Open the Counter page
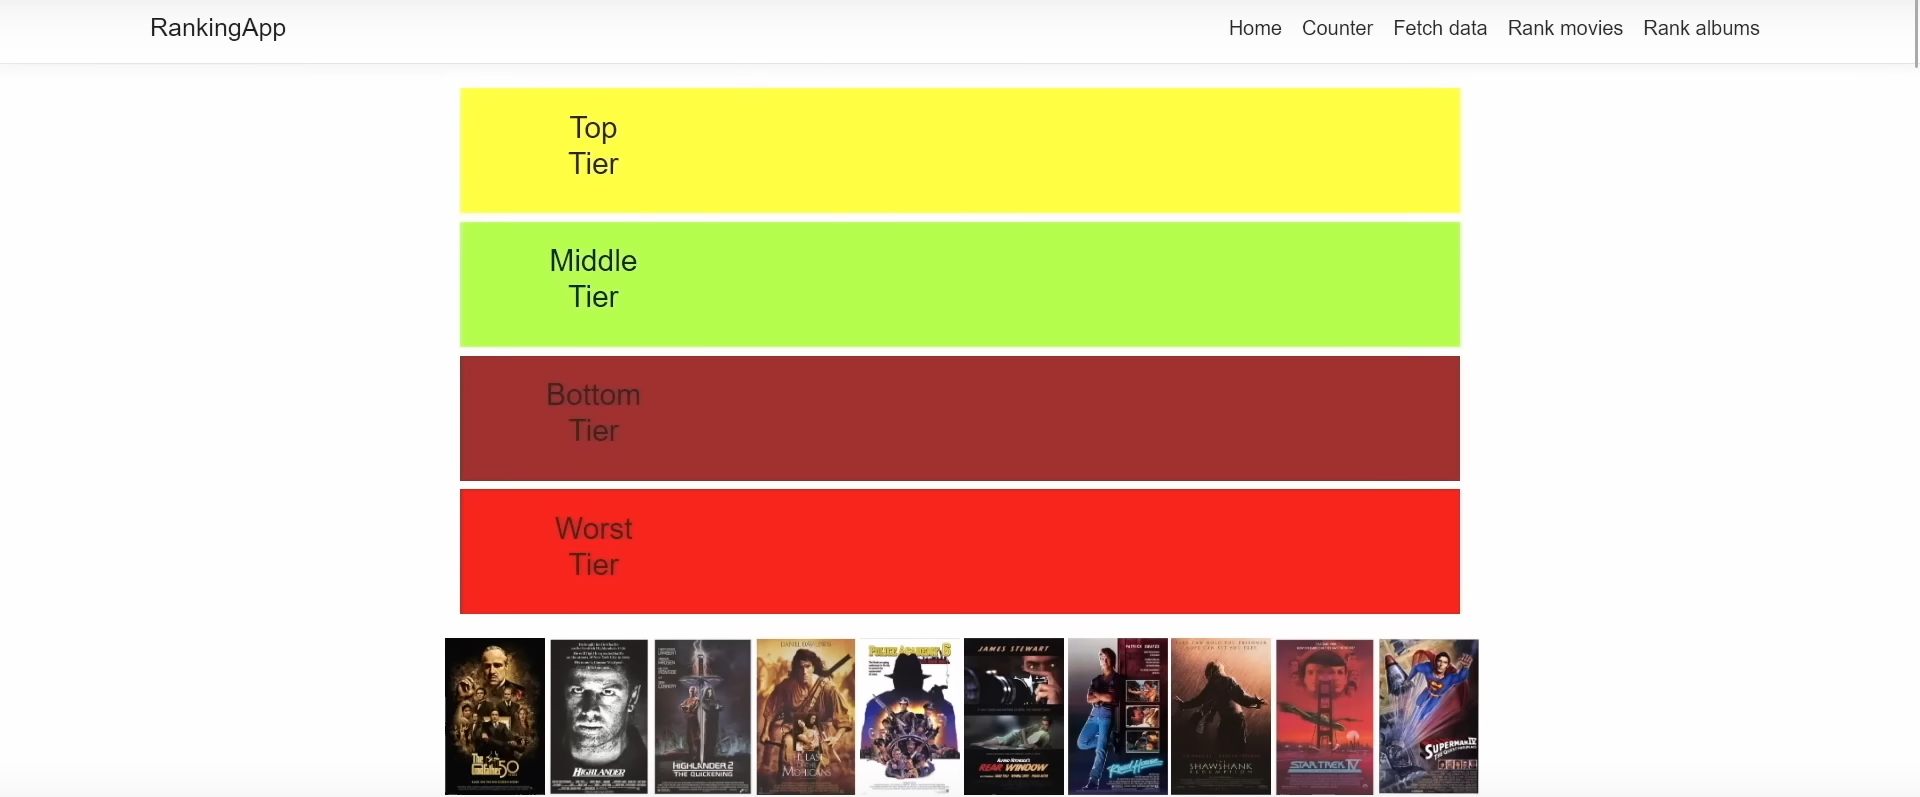Screen dimensions: 1920x797 (1337, 28)
